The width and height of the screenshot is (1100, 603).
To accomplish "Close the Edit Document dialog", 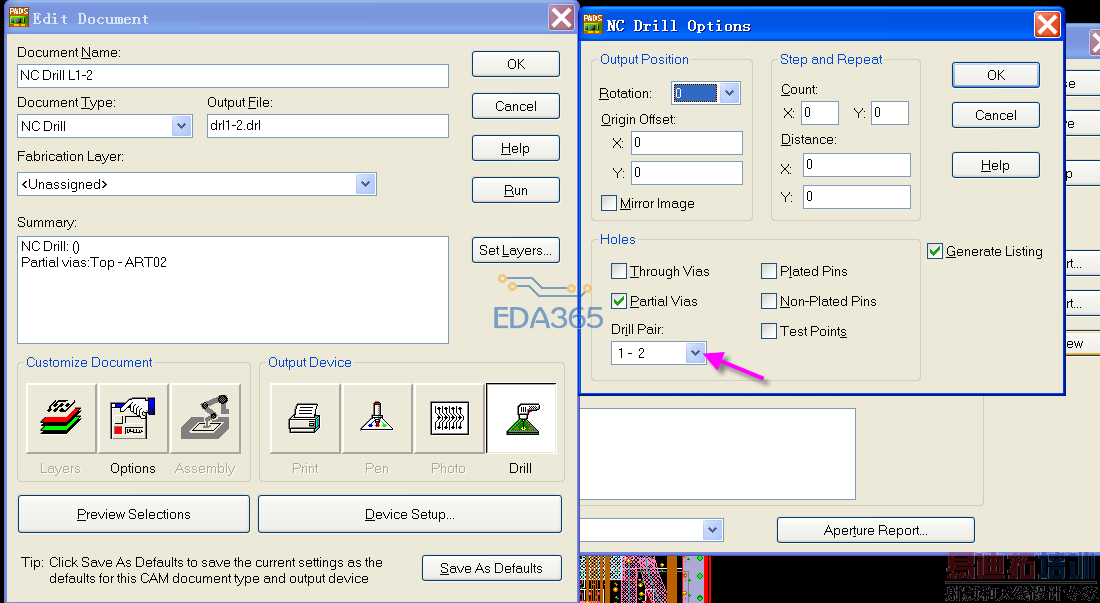I will (561, 18).
